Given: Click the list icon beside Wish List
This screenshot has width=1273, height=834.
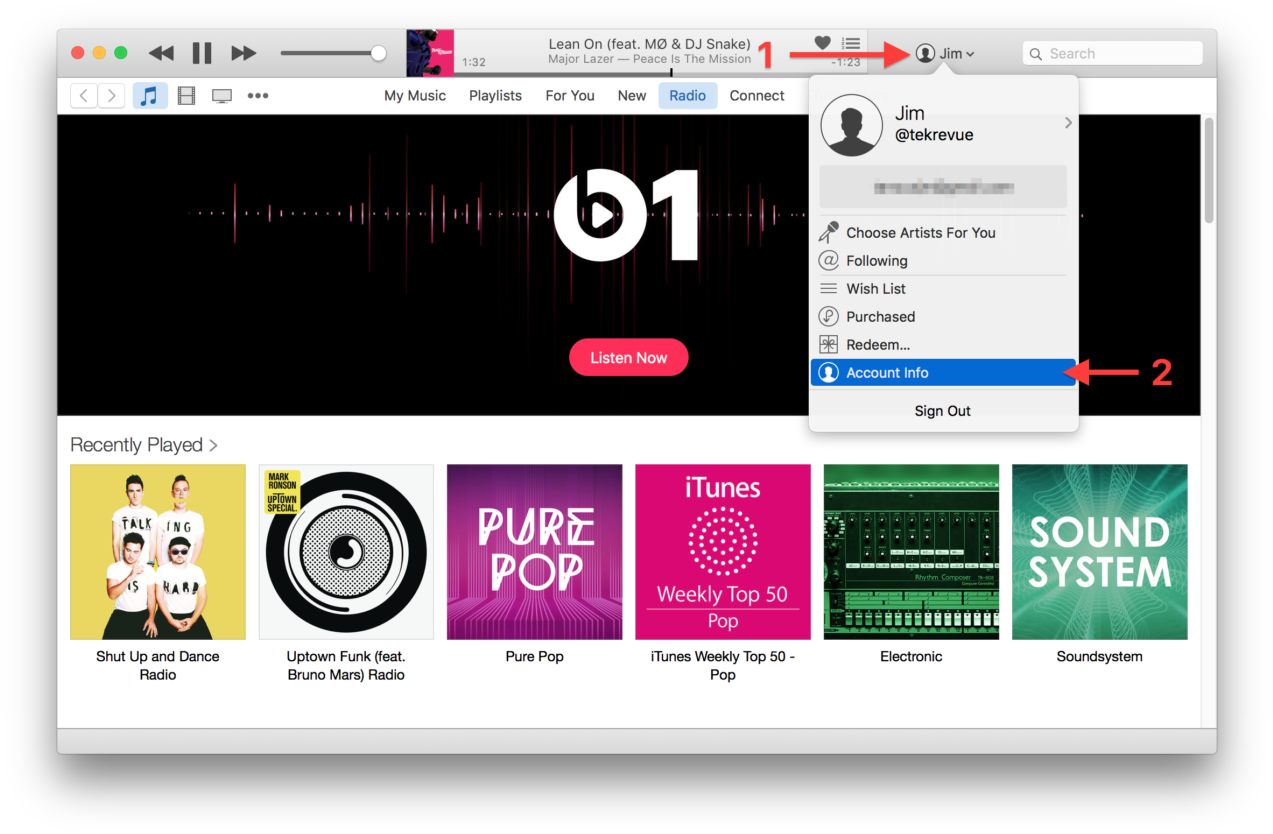Looking at the screenshot, I should coord(828,289).
